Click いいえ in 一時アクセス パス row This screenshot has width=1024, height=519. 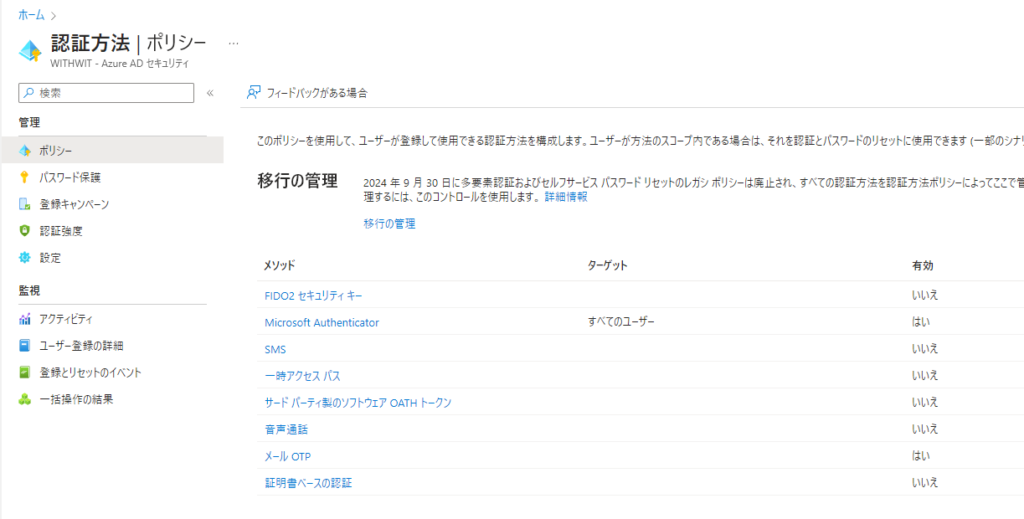pos(925,376)
